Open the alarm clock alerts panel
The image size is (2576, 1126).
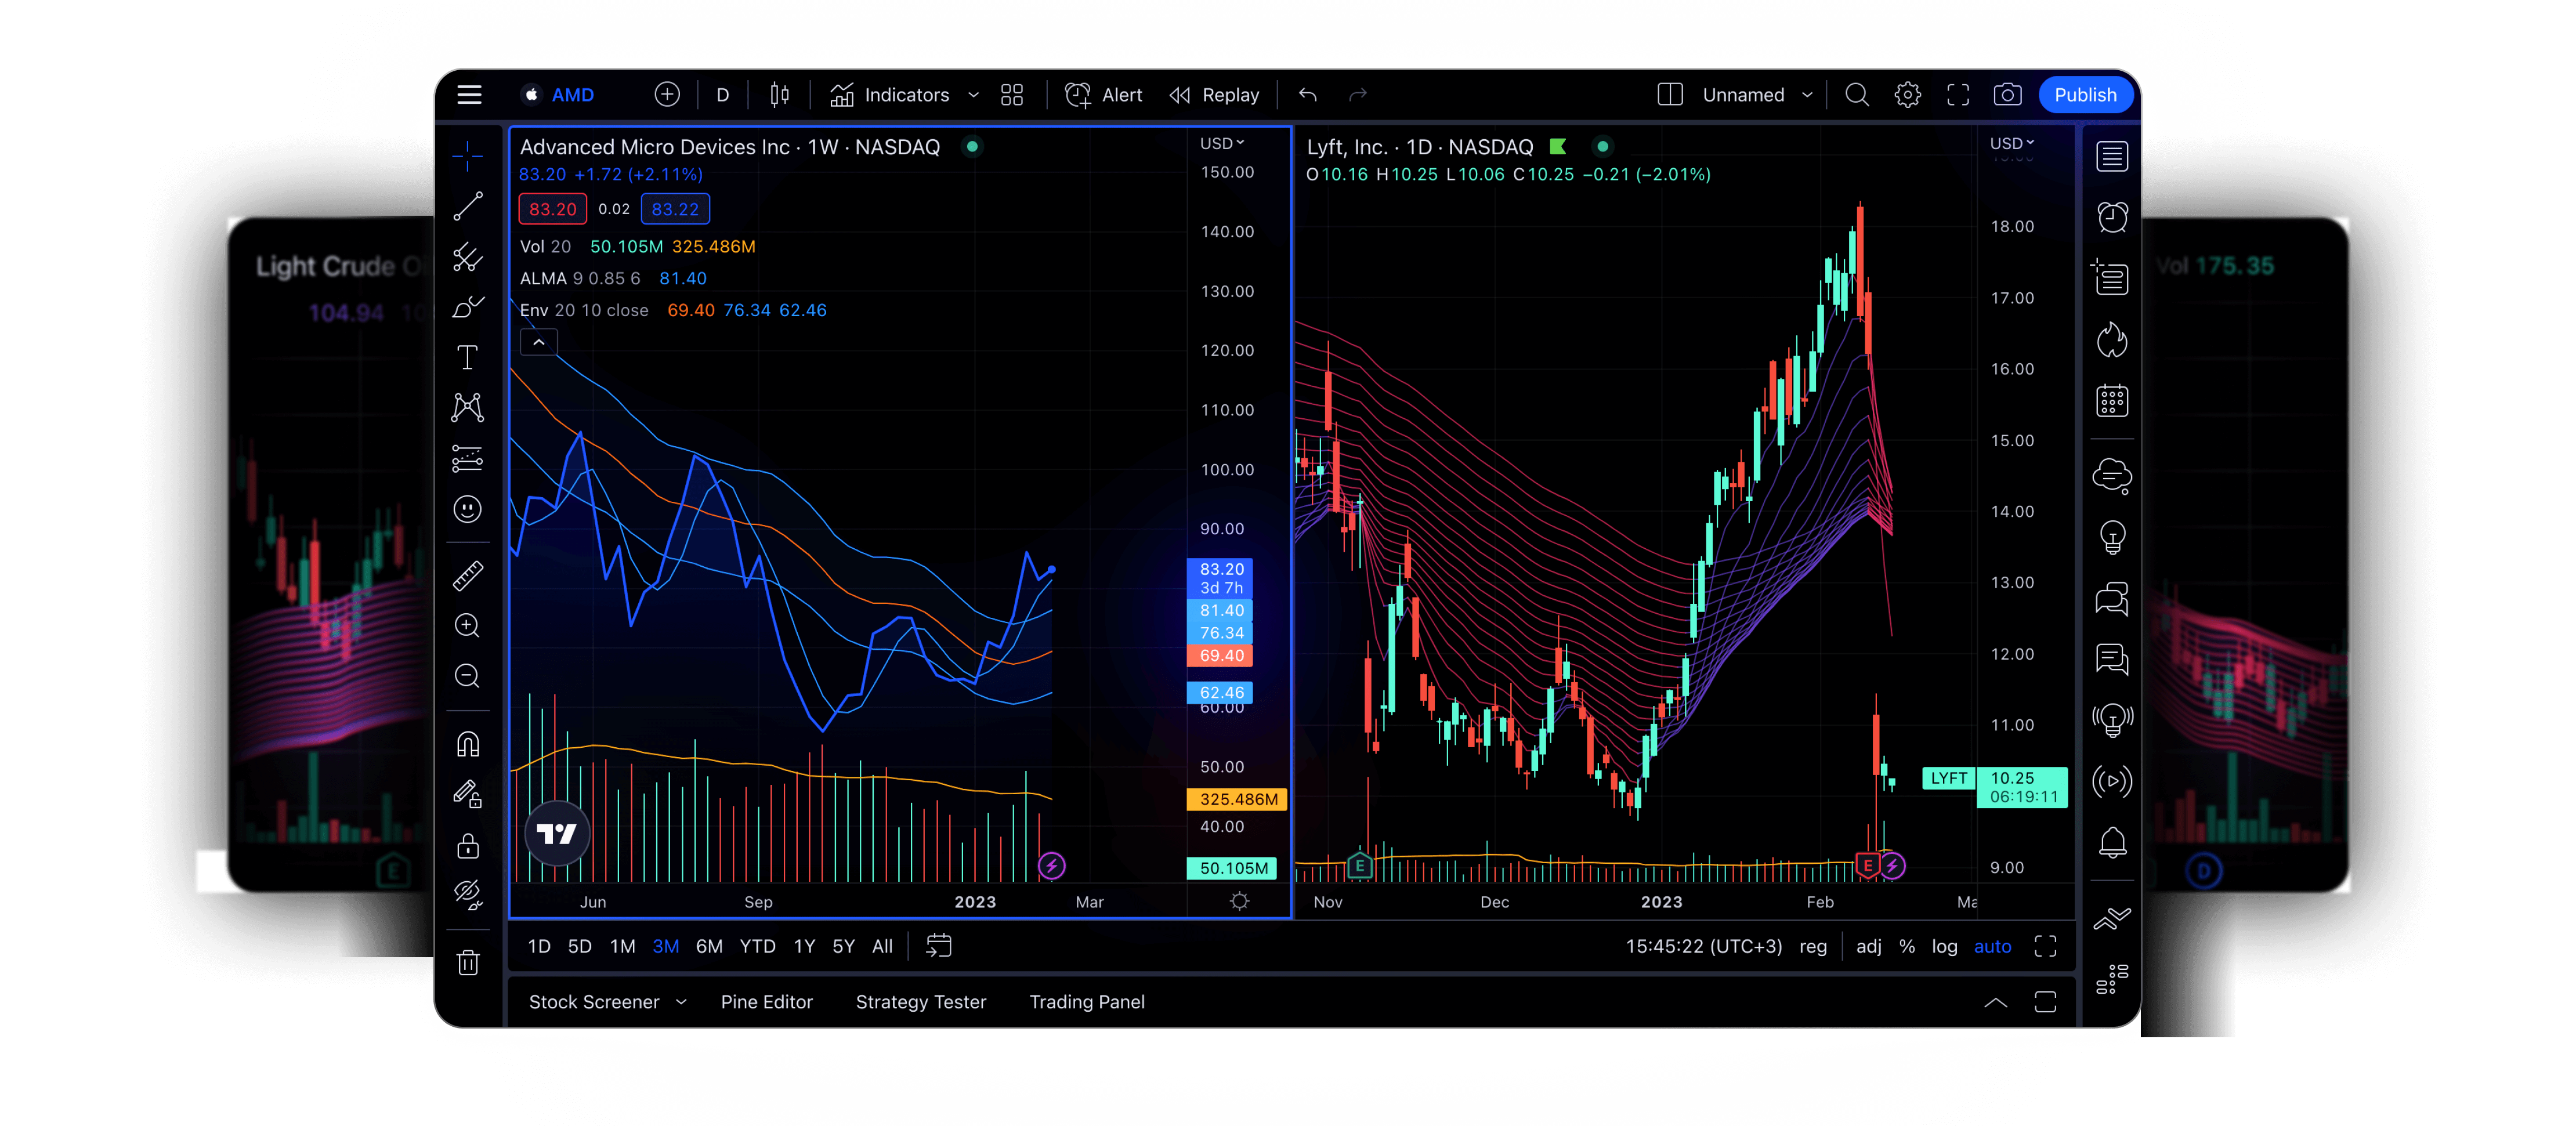click(2111, 217)
